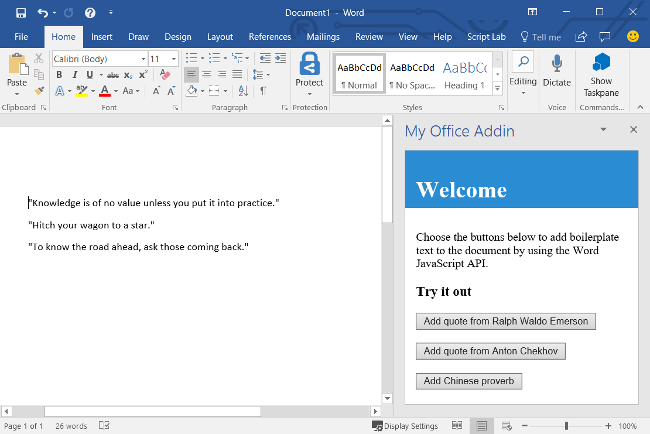Expand the Styles gallery More arrow
The image size is (650, 434).
point(497,88)
